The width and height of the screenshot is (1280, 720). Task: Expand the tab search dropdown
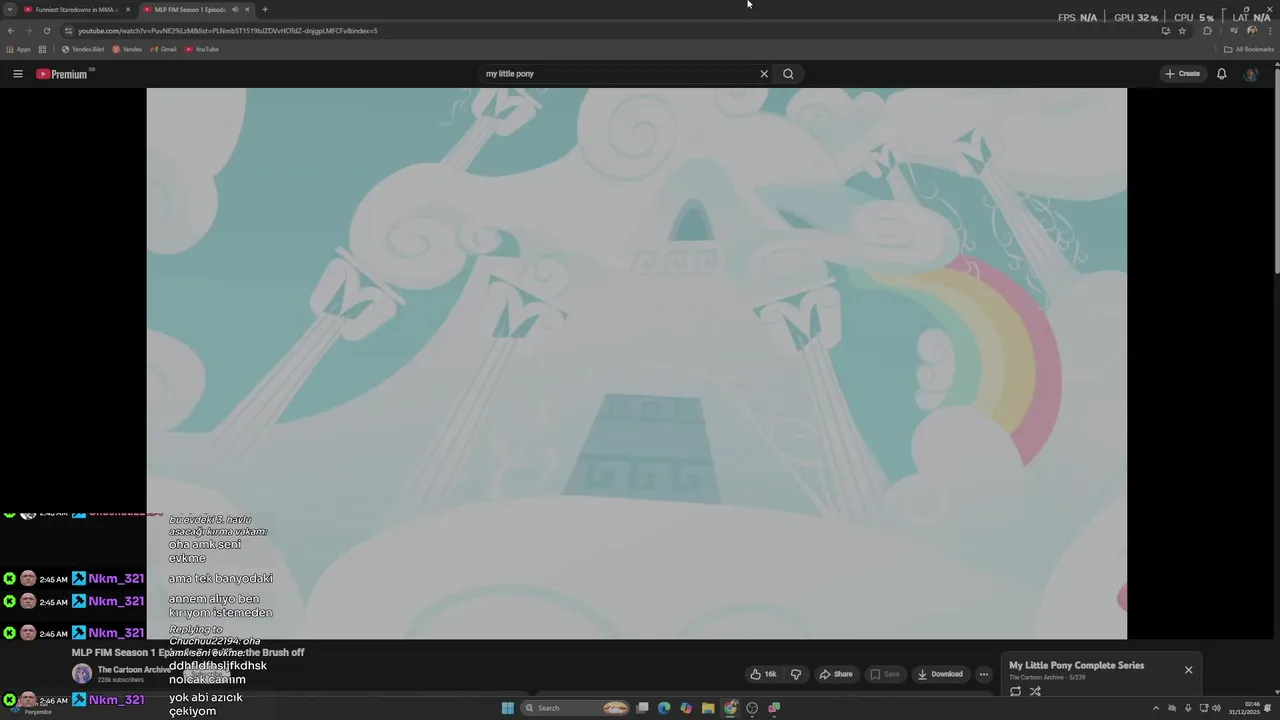[x=10, y=10]
